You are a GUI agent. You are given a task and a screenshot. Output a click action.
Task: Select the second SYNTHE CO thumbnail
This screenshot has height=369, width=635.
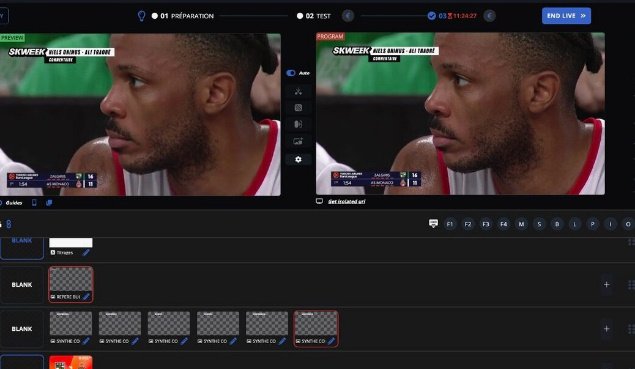(x=120, y=324)
